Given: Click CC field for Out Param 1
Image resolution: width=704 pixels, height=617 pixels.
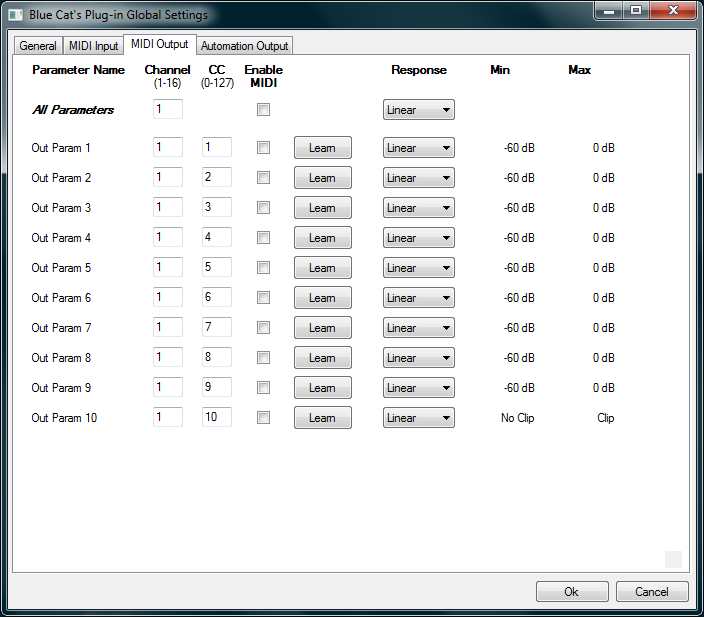Looking at the screenshot, I should point(217,147).
